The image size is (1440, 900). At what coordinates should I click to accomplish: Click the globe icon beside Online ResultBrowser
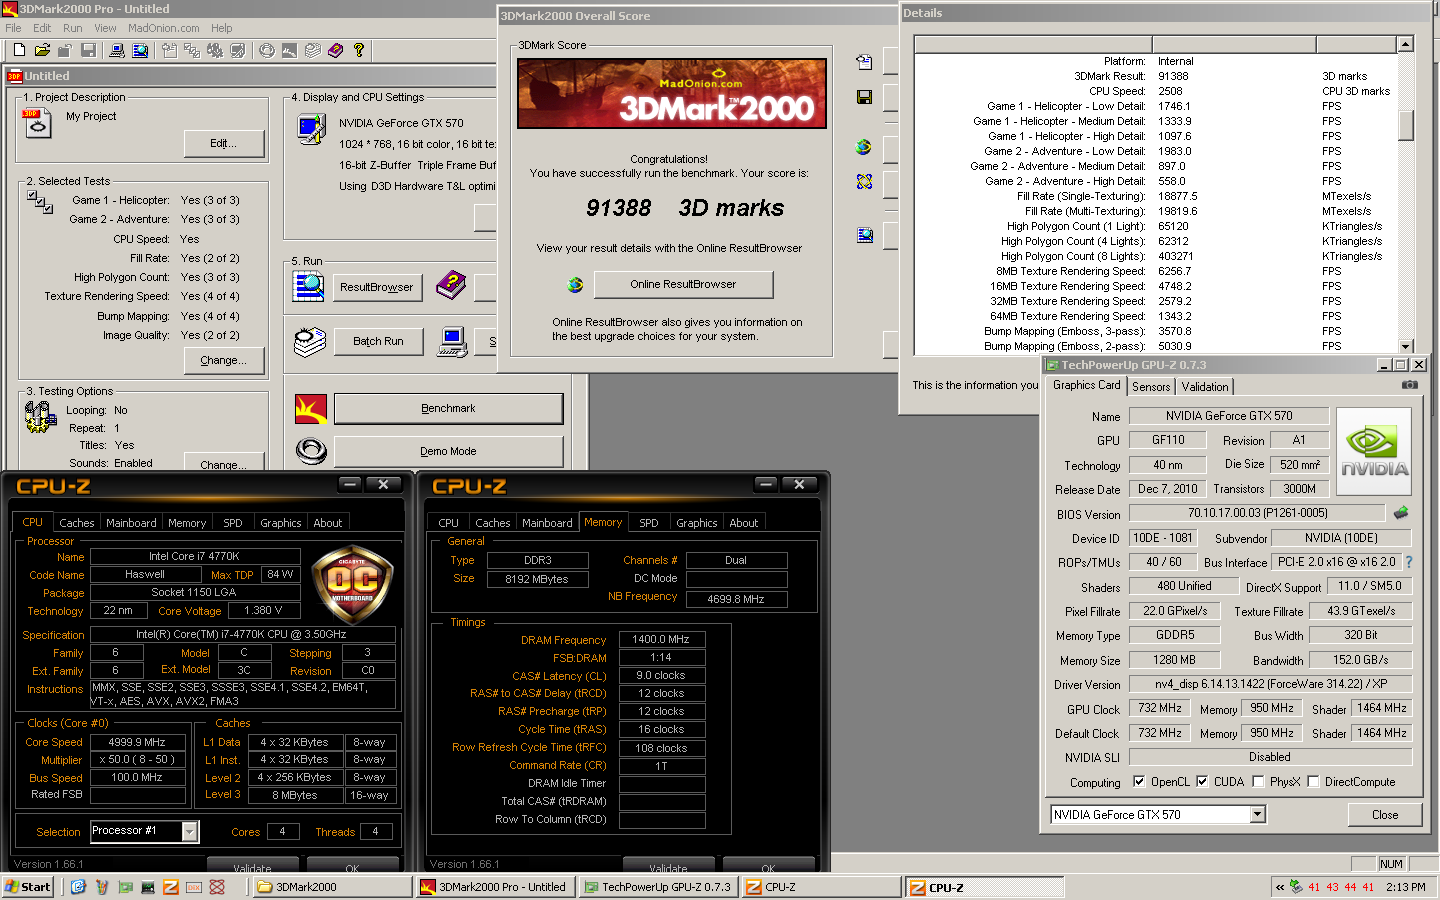coord(575,285)
